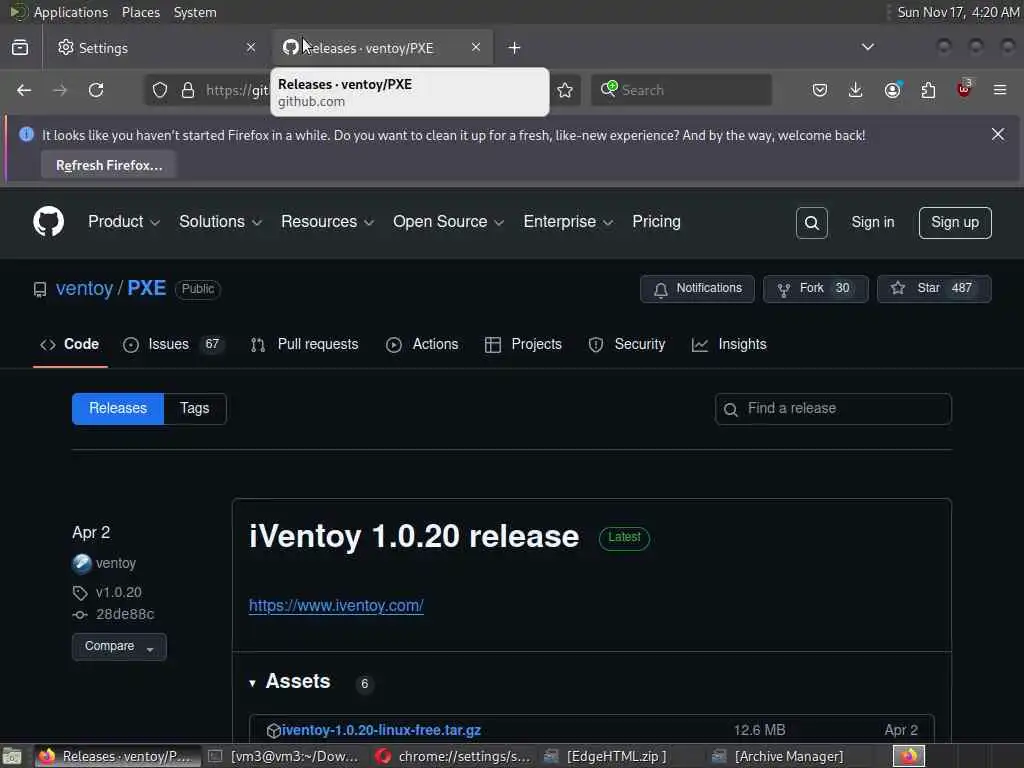The width and height of the screenshot is (1024, 768).
Task: Download iventoy-1.0.20-linux-free.tar.gz asset
Action: point(381,730)
